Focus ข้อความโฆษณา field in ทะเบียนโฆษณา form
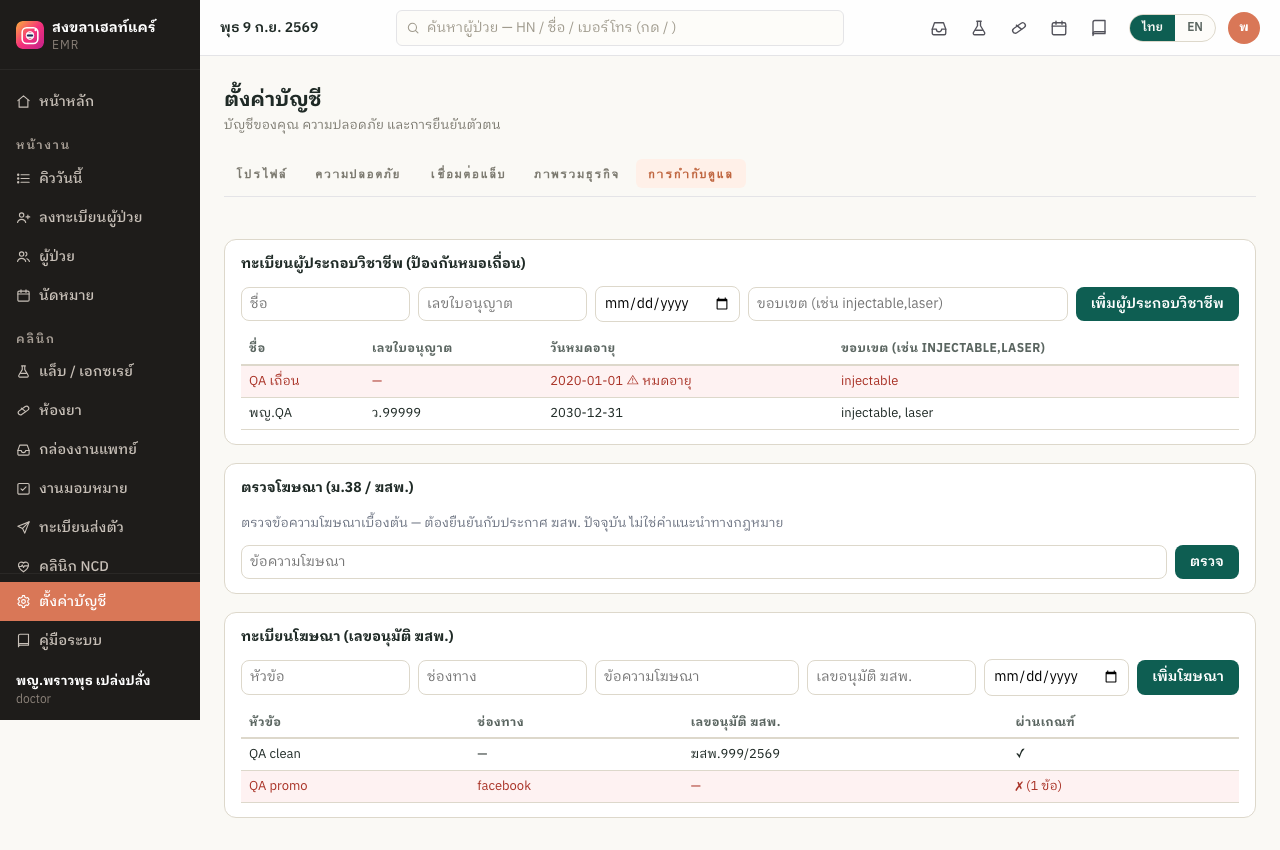Viewport: 1280px width, 850px height. pyautogui.click(x=697, y=677)
